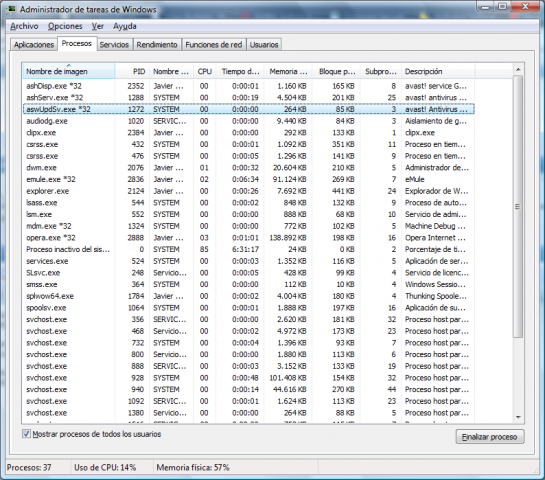This screenshot has height=480, width=545.
Task: Switch to the Servicios tab
Action: [x=114, y=45]
